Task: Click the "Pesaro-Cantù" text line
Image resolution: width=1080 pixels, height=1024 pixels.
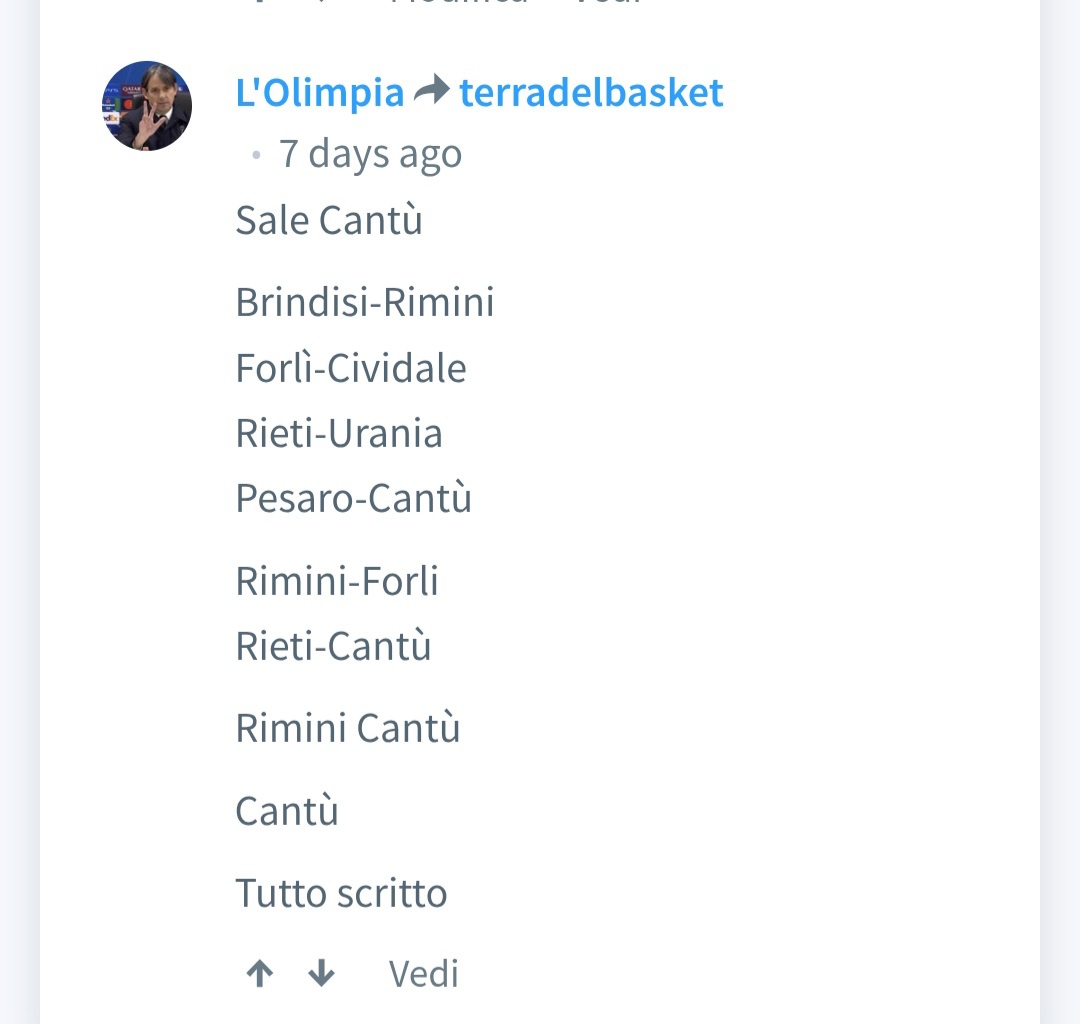Action: (x=353, y=498)
